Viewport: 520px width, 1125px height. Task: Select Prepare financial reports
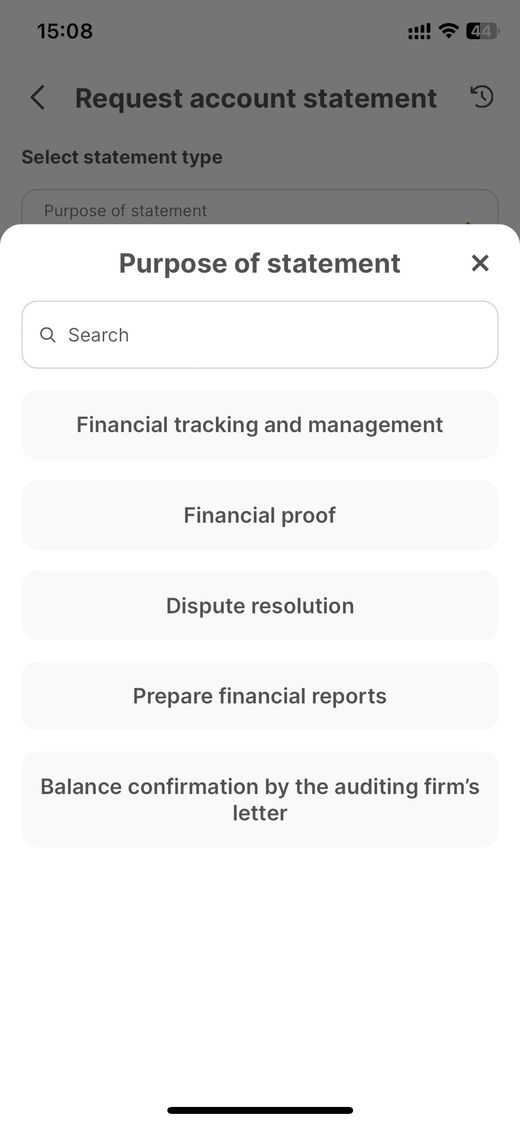260,696
